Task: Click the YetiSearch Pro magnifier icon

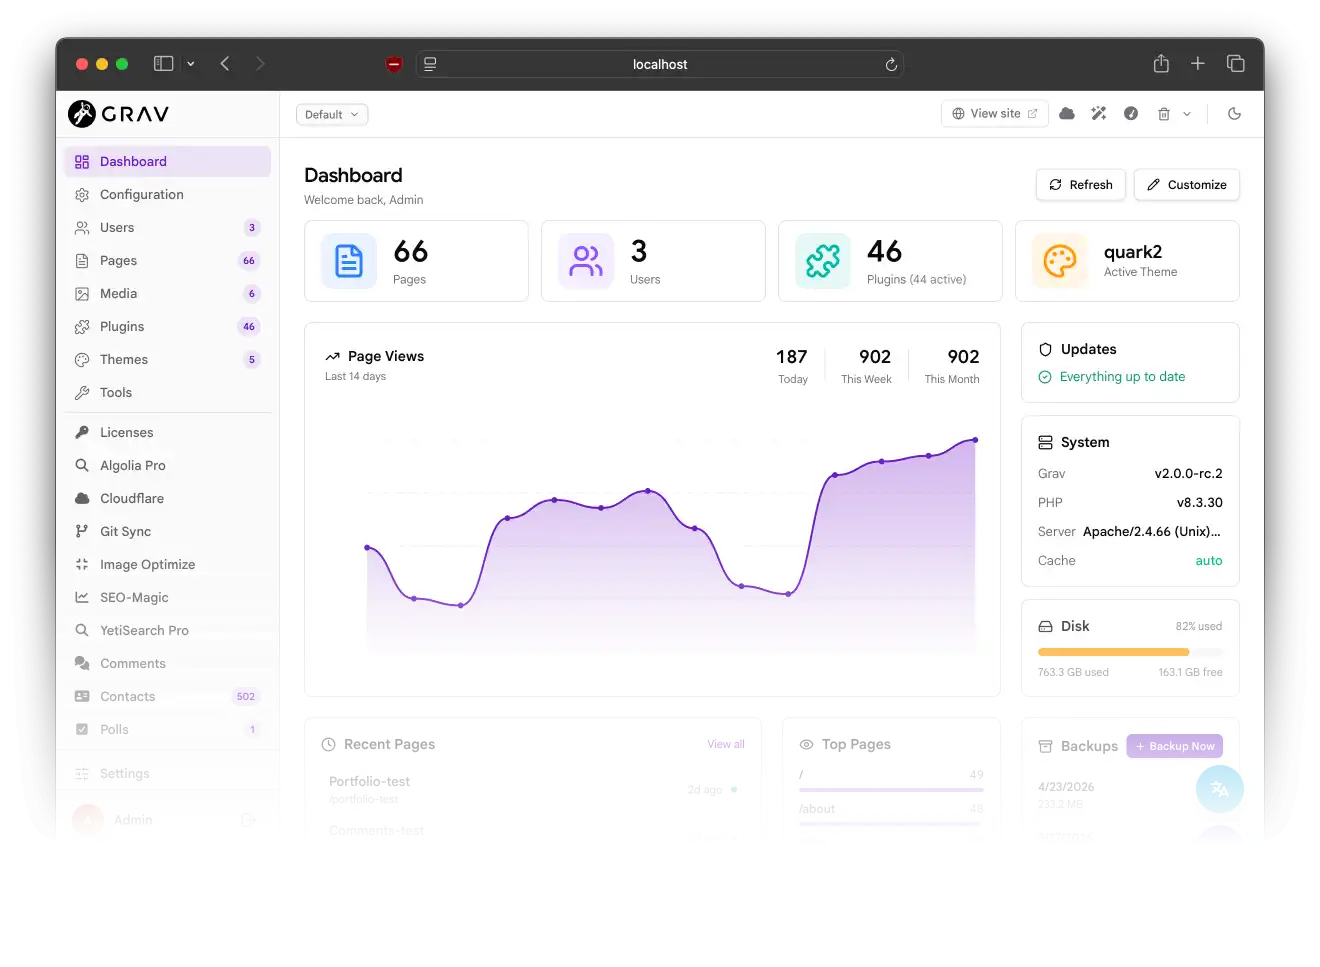Action: tap(82, 631)
